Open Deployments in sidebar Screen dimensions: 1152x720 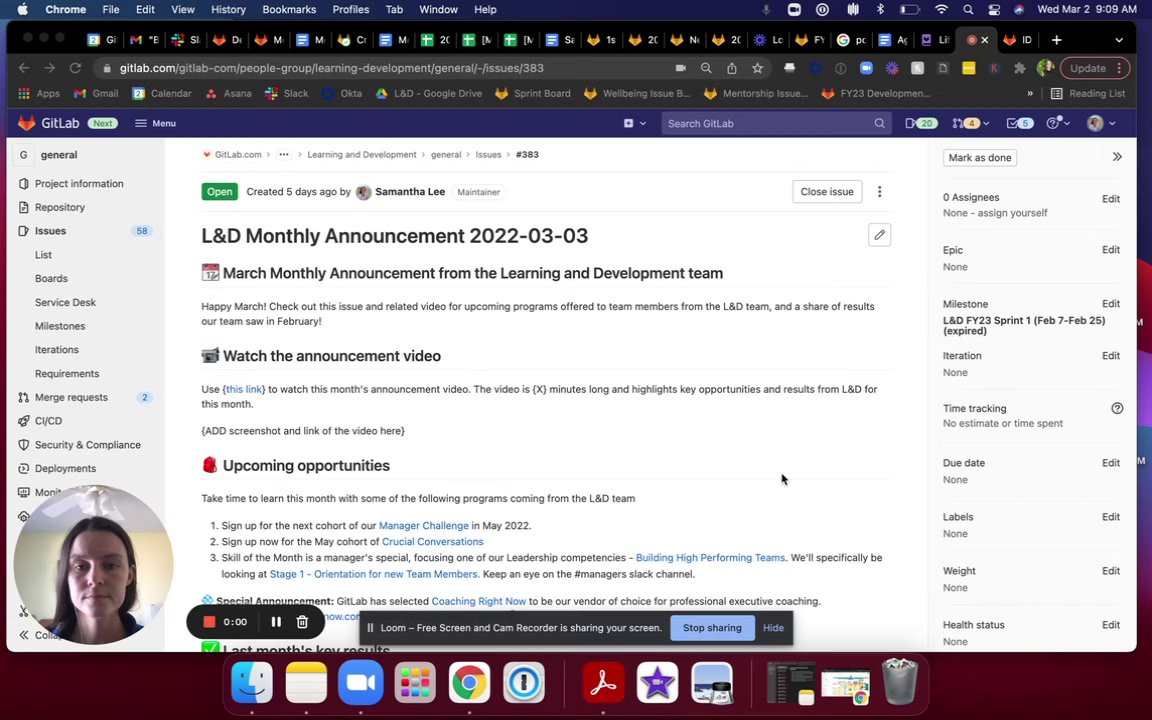(65, 469)
